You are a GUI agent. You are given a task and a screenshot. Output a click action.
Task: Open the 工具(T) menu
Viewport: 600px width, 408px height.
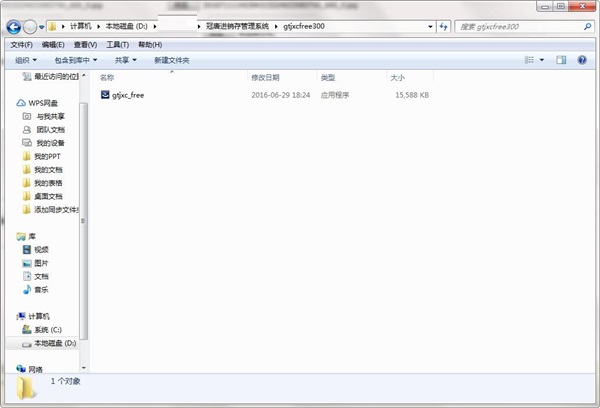(x=117, y=45)
